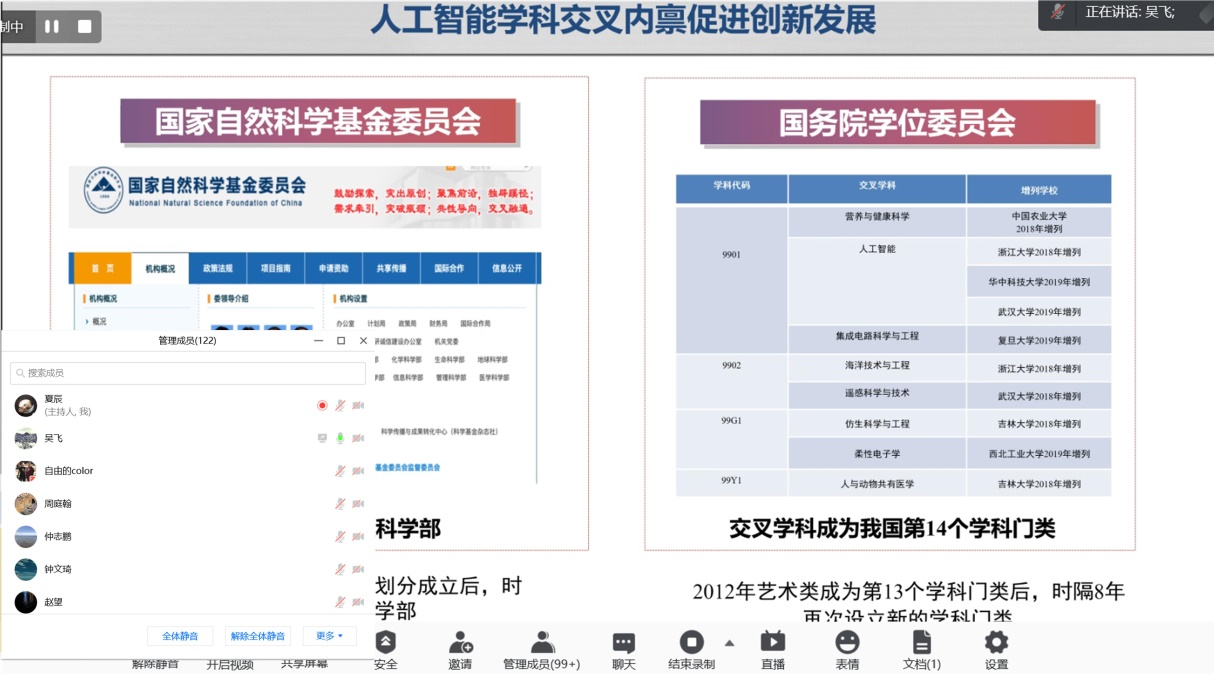Open the 文档(1) documents icon

[921, 642]
